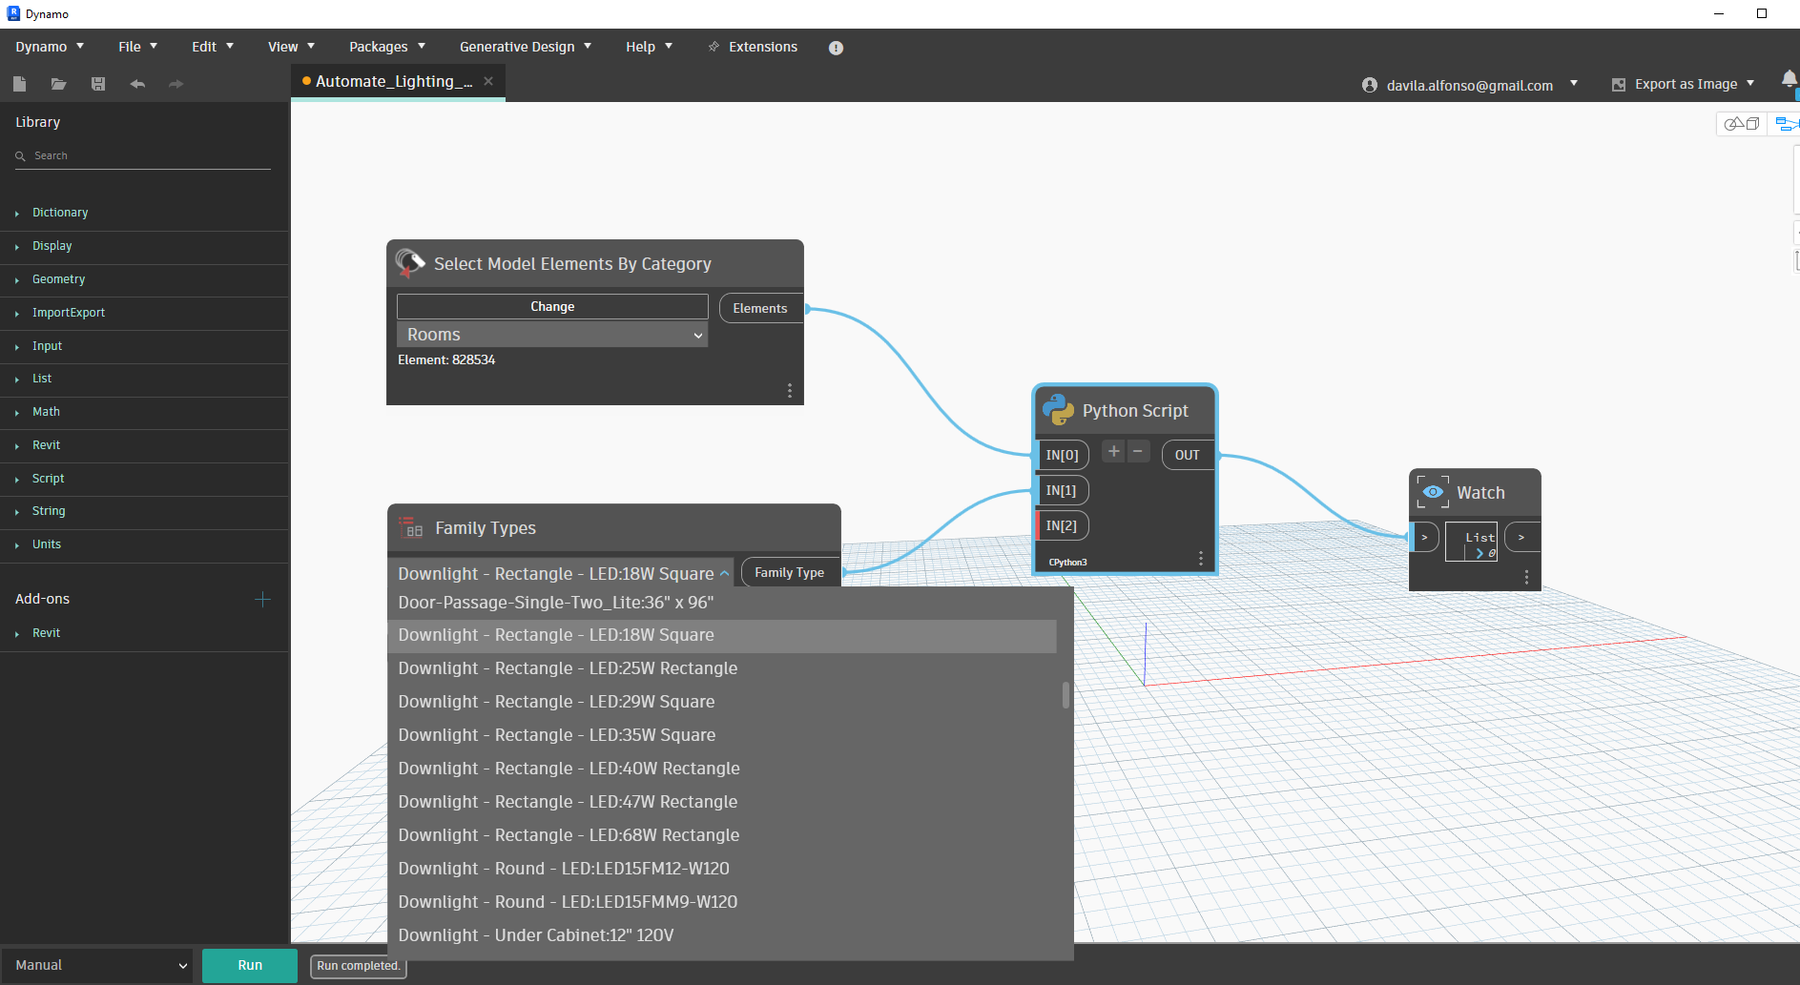Click the Family Types node icon
The image size is (1800, 985).
click(411, 527)
